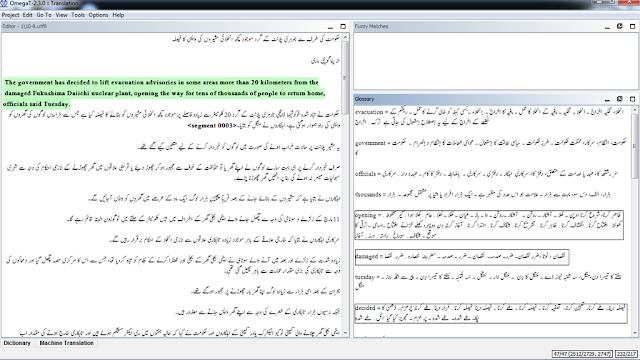
Task: Click Glossary scrollbar up arrow
Action: click(635, 110)
